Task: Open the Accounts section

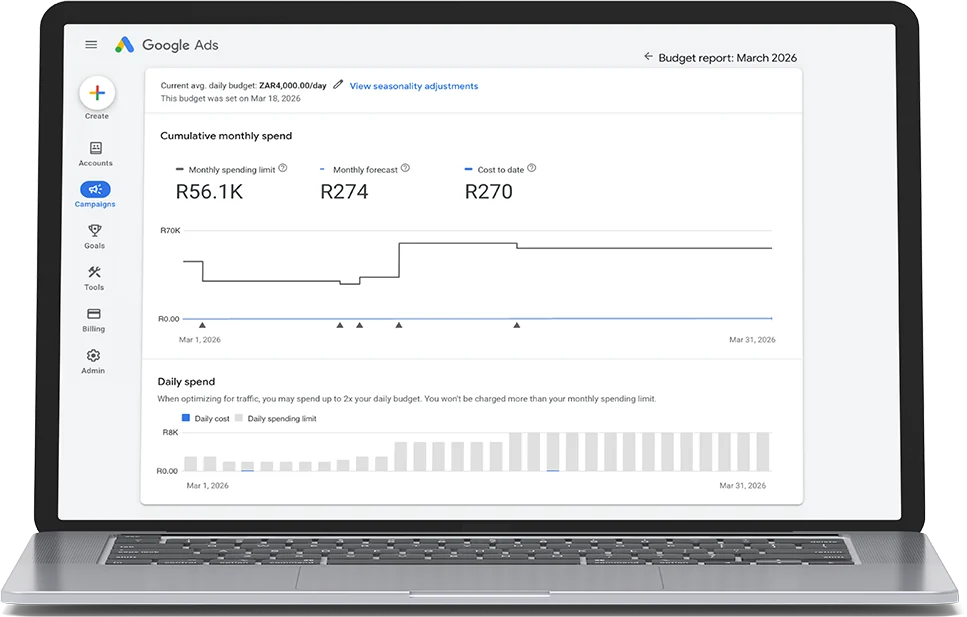Action: click(x=96, y=153)
